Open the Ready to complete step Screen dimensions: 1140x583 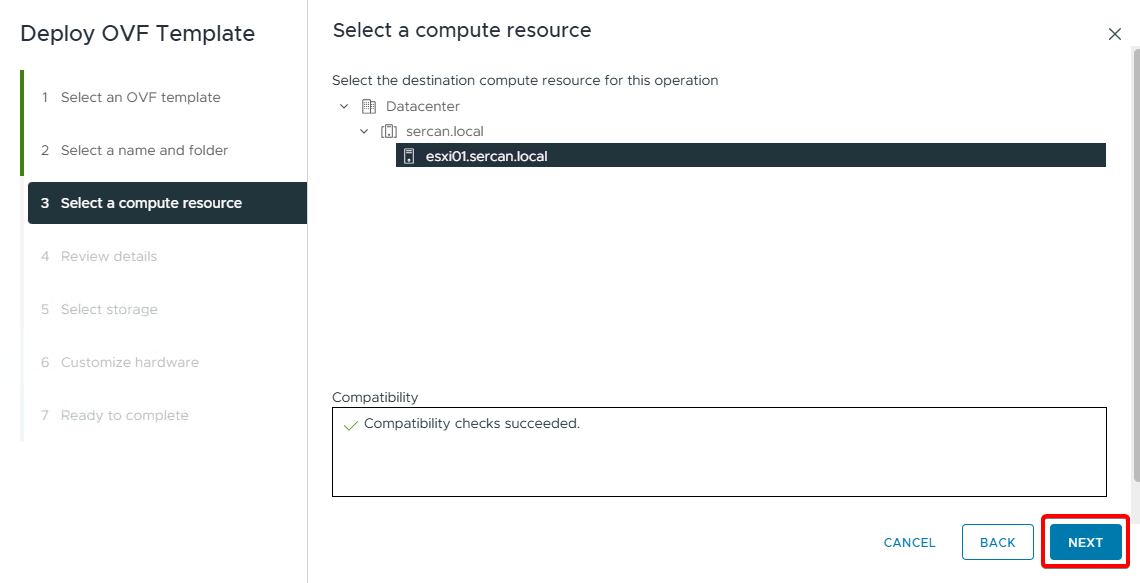click(x=124, y=415)
